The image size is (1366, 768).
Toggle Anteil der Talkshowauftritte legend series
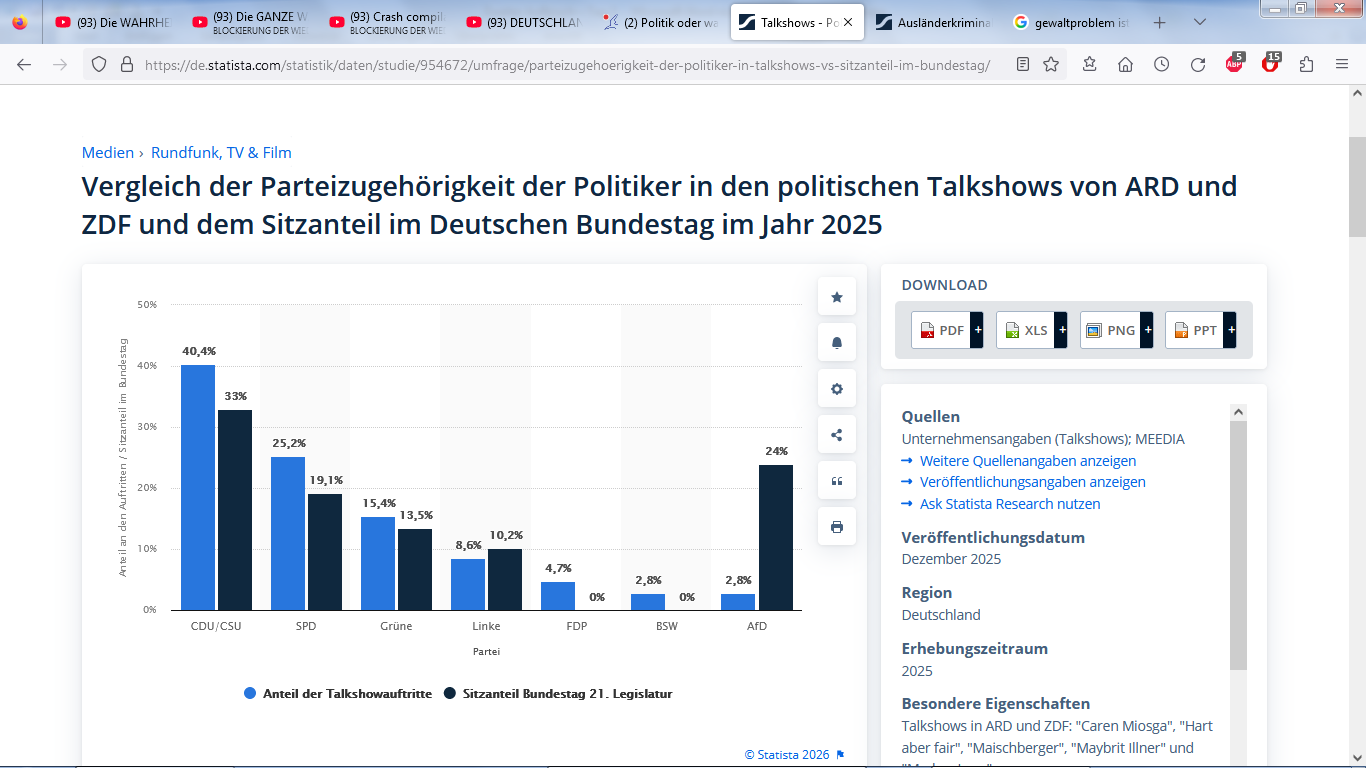click(x=338, y=694)
